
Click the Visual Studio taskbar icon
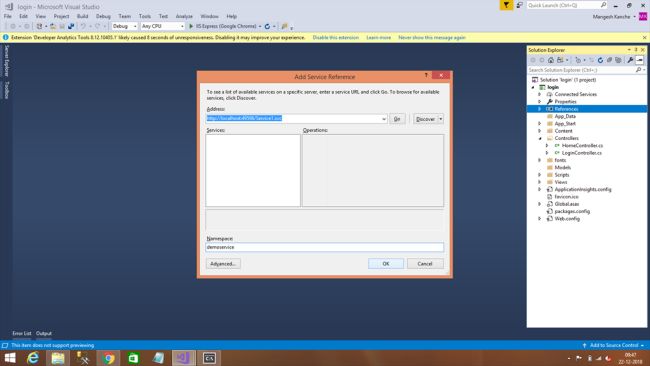coord(184,358)
